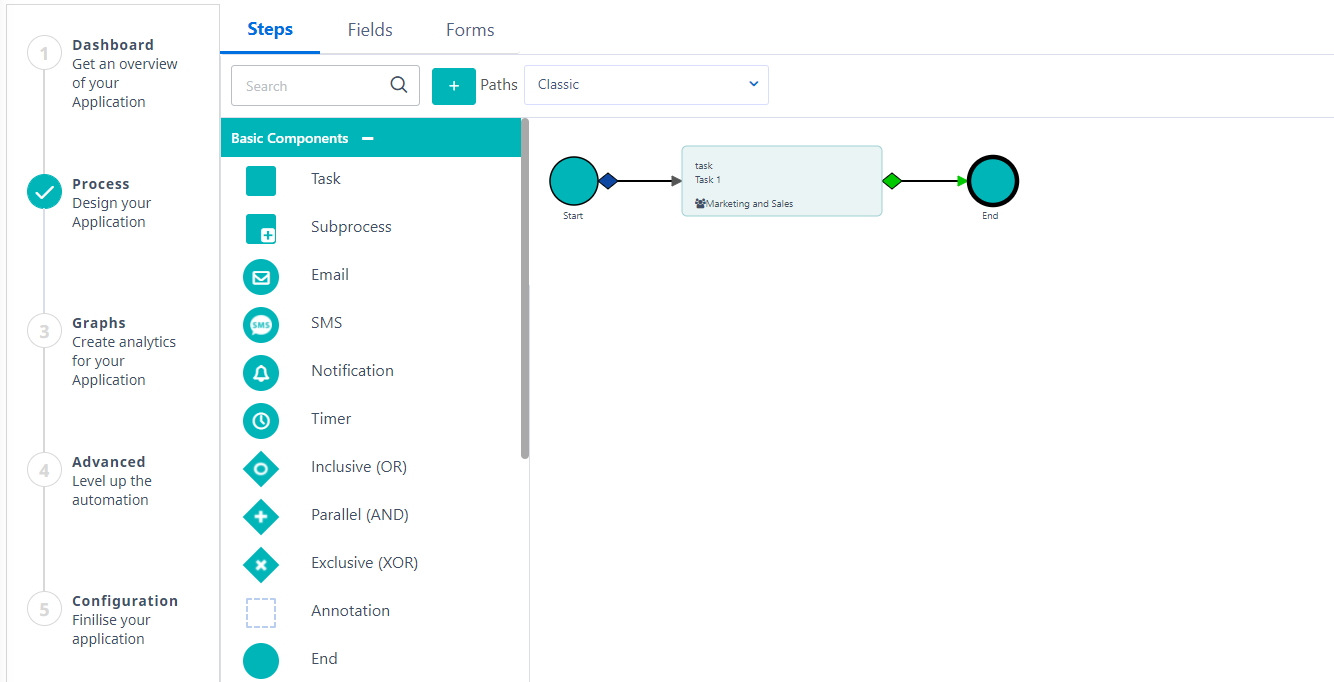Image resolution: width=1334 pixels, height=682 pixels.
Task: Click the Inclusive (OR) gateway icon
Action: point(261,469)
